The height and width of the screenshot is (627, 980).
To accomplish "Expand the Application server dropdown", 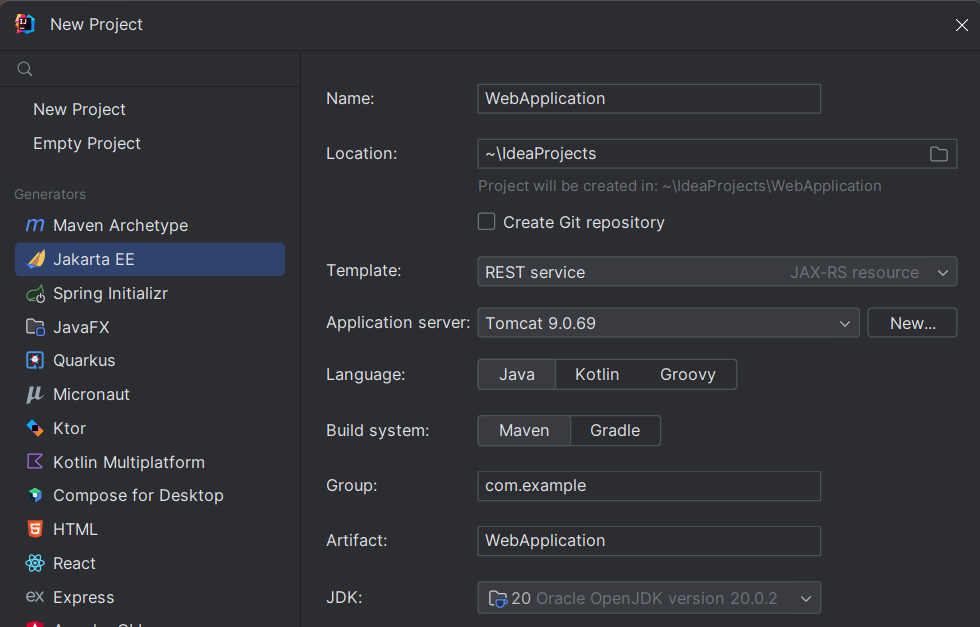I will (x=668, y=323).
